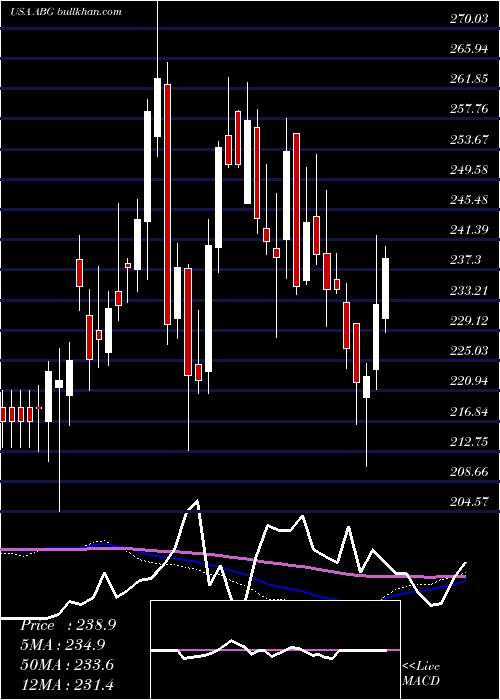The image size is (500, 700).
Task: Click the '<<Live MACD' label
Action: click(x=421, y=673)
